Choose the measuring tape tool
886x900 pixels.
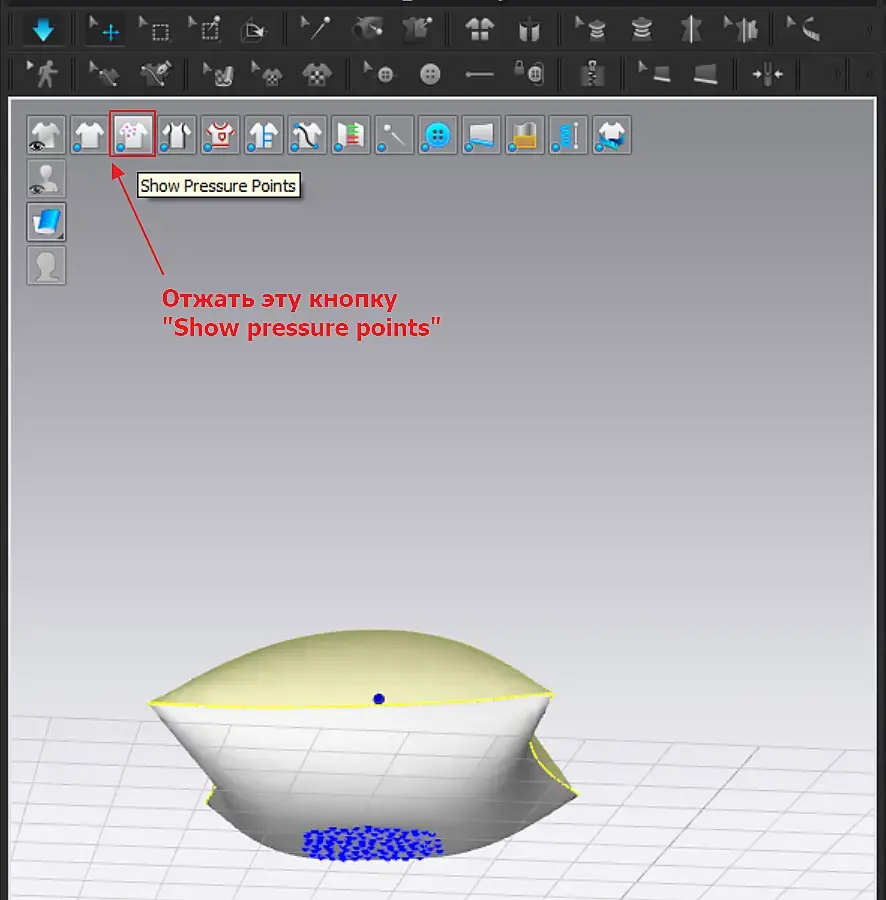click(x=803, y=29)
